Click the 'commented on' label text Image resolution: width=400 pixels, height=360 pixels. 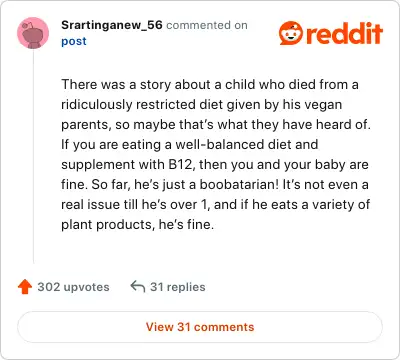click(207, 25)
